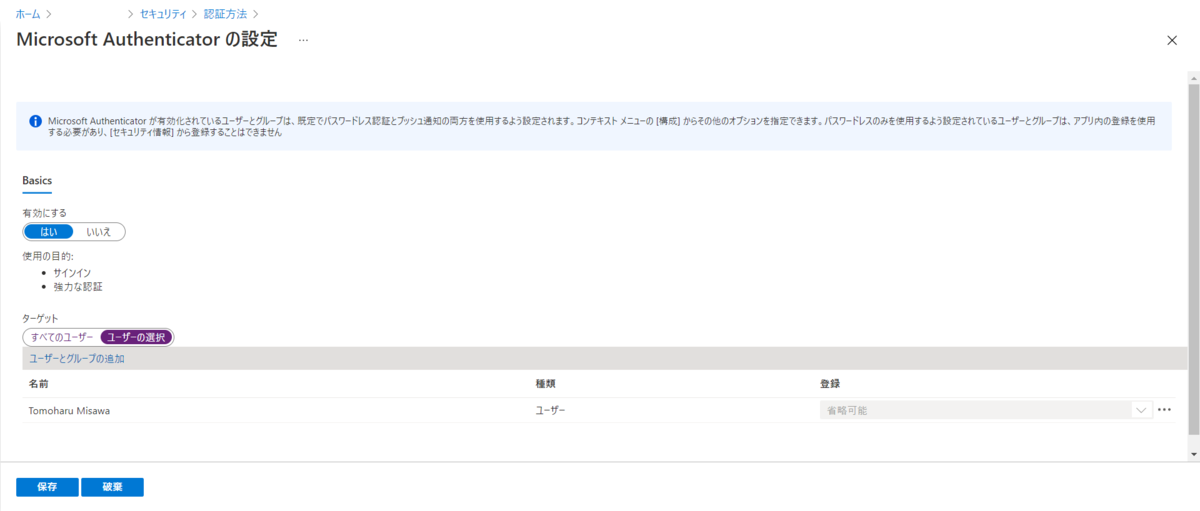Screen dimensions: 1200x511
Task: Go to セキュリティ breadcrumb
Action: coord(164,14)
